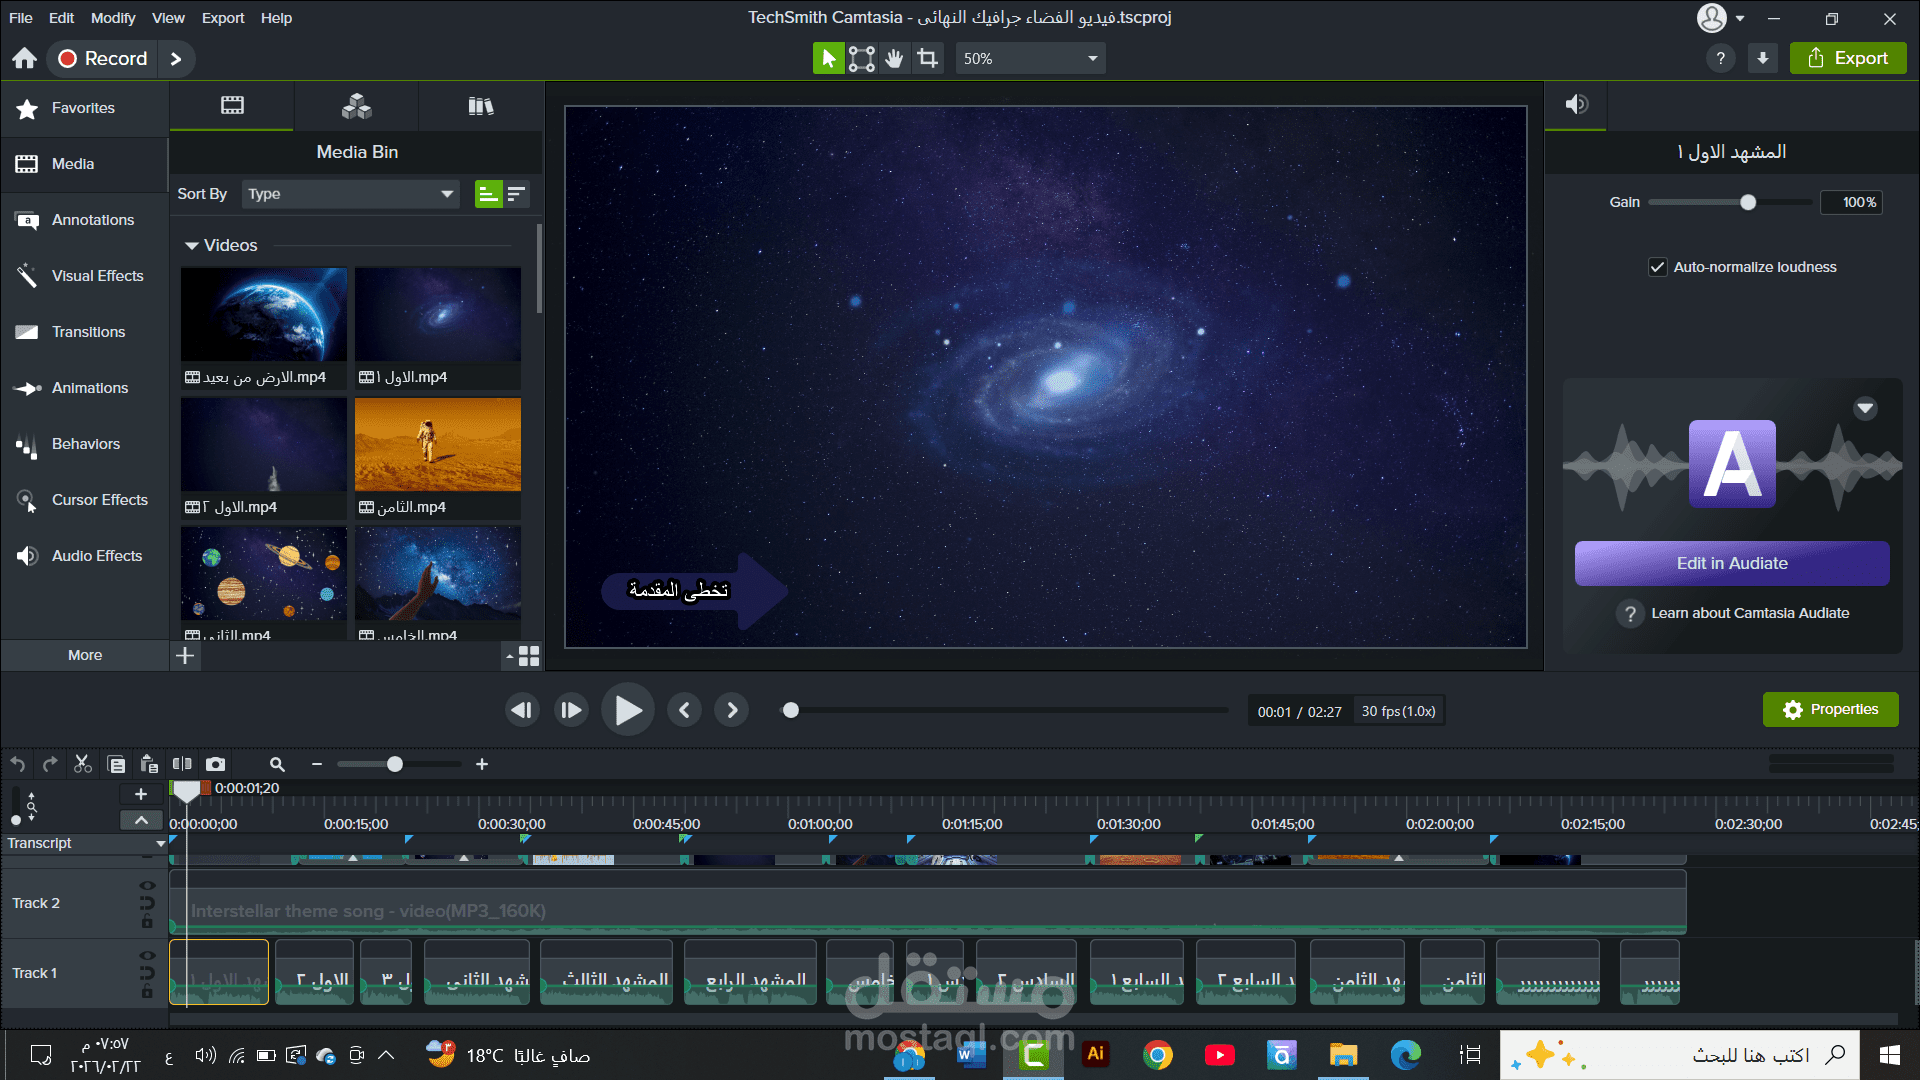Open the Modify menu
The height and width of the screenshot is (1080, 1920).
pos(113,18)
